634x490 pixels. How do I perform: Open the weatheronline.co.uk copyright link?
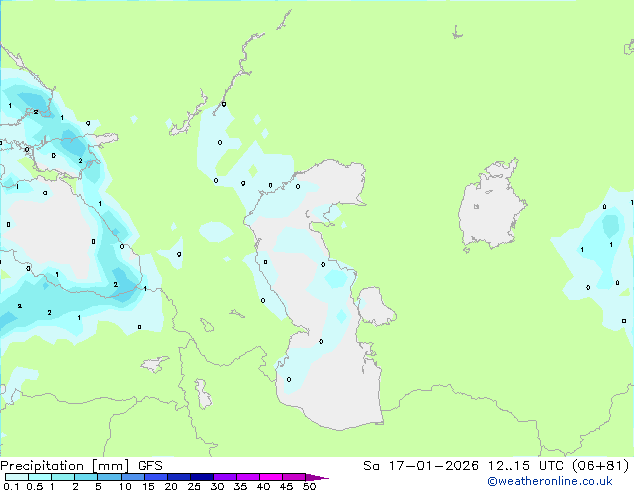click(x=550, y=481)
